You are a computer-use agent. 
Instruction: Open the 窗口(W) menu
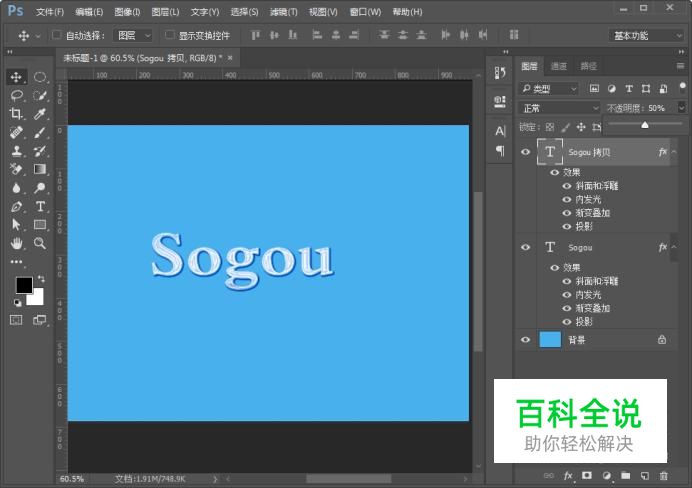[365, 12]
